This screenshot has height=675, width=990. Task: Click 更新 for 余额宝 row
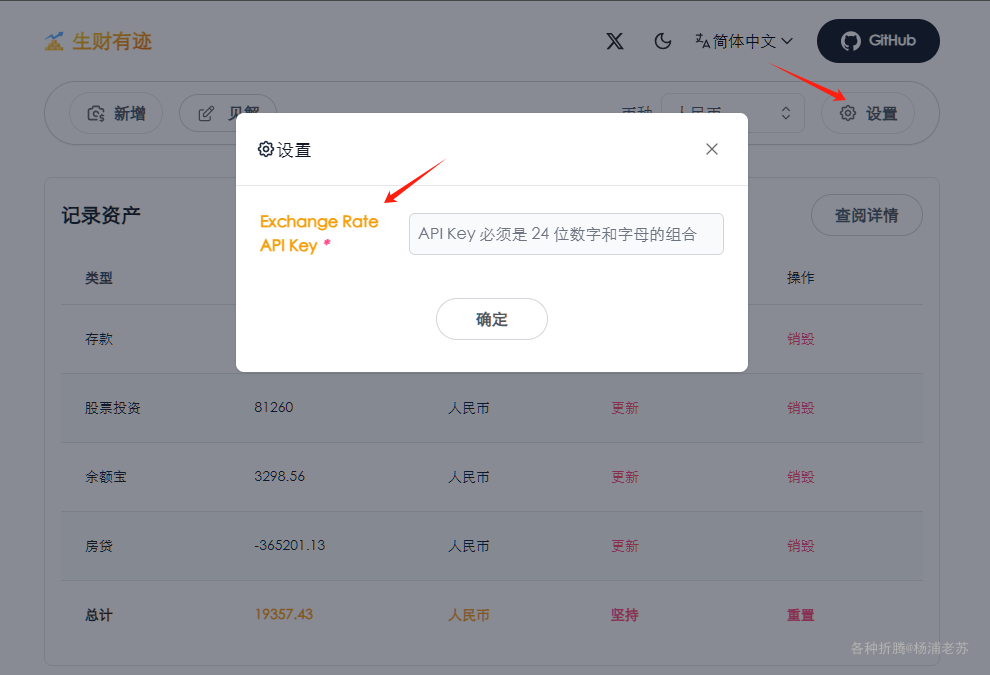pos(625,477)
